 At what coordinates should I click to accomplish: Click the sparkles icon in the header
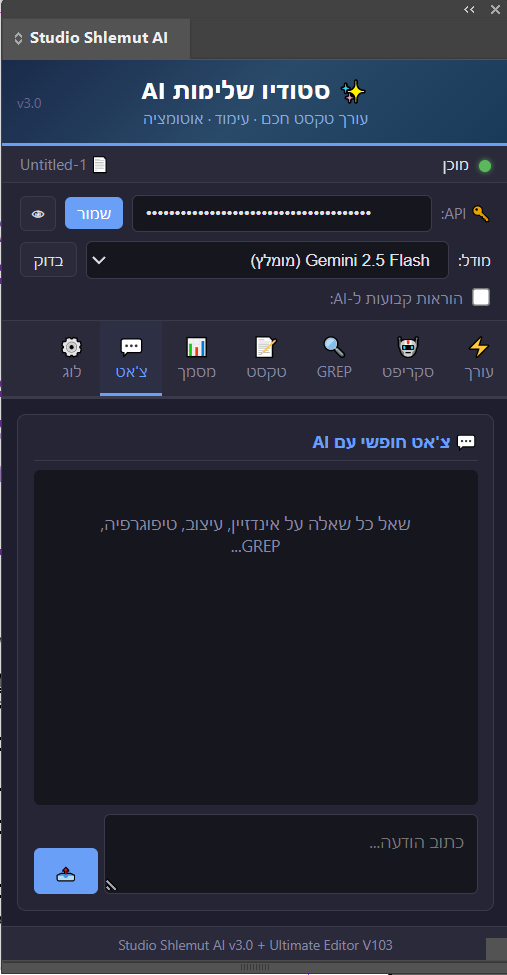point(354,92)
